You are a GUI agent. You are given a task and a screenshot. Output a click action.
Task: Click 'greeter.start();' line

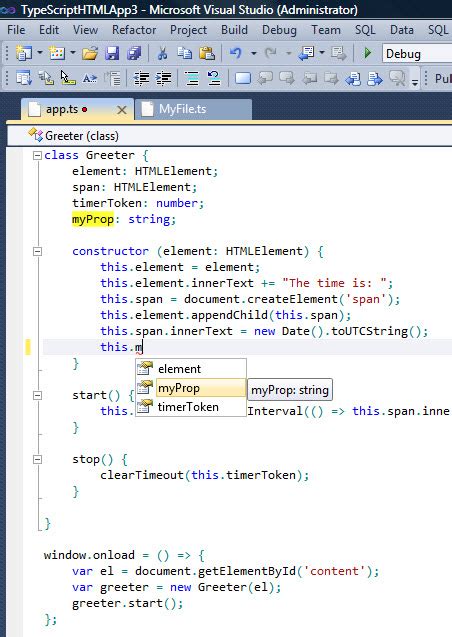(x=128, y=603)
